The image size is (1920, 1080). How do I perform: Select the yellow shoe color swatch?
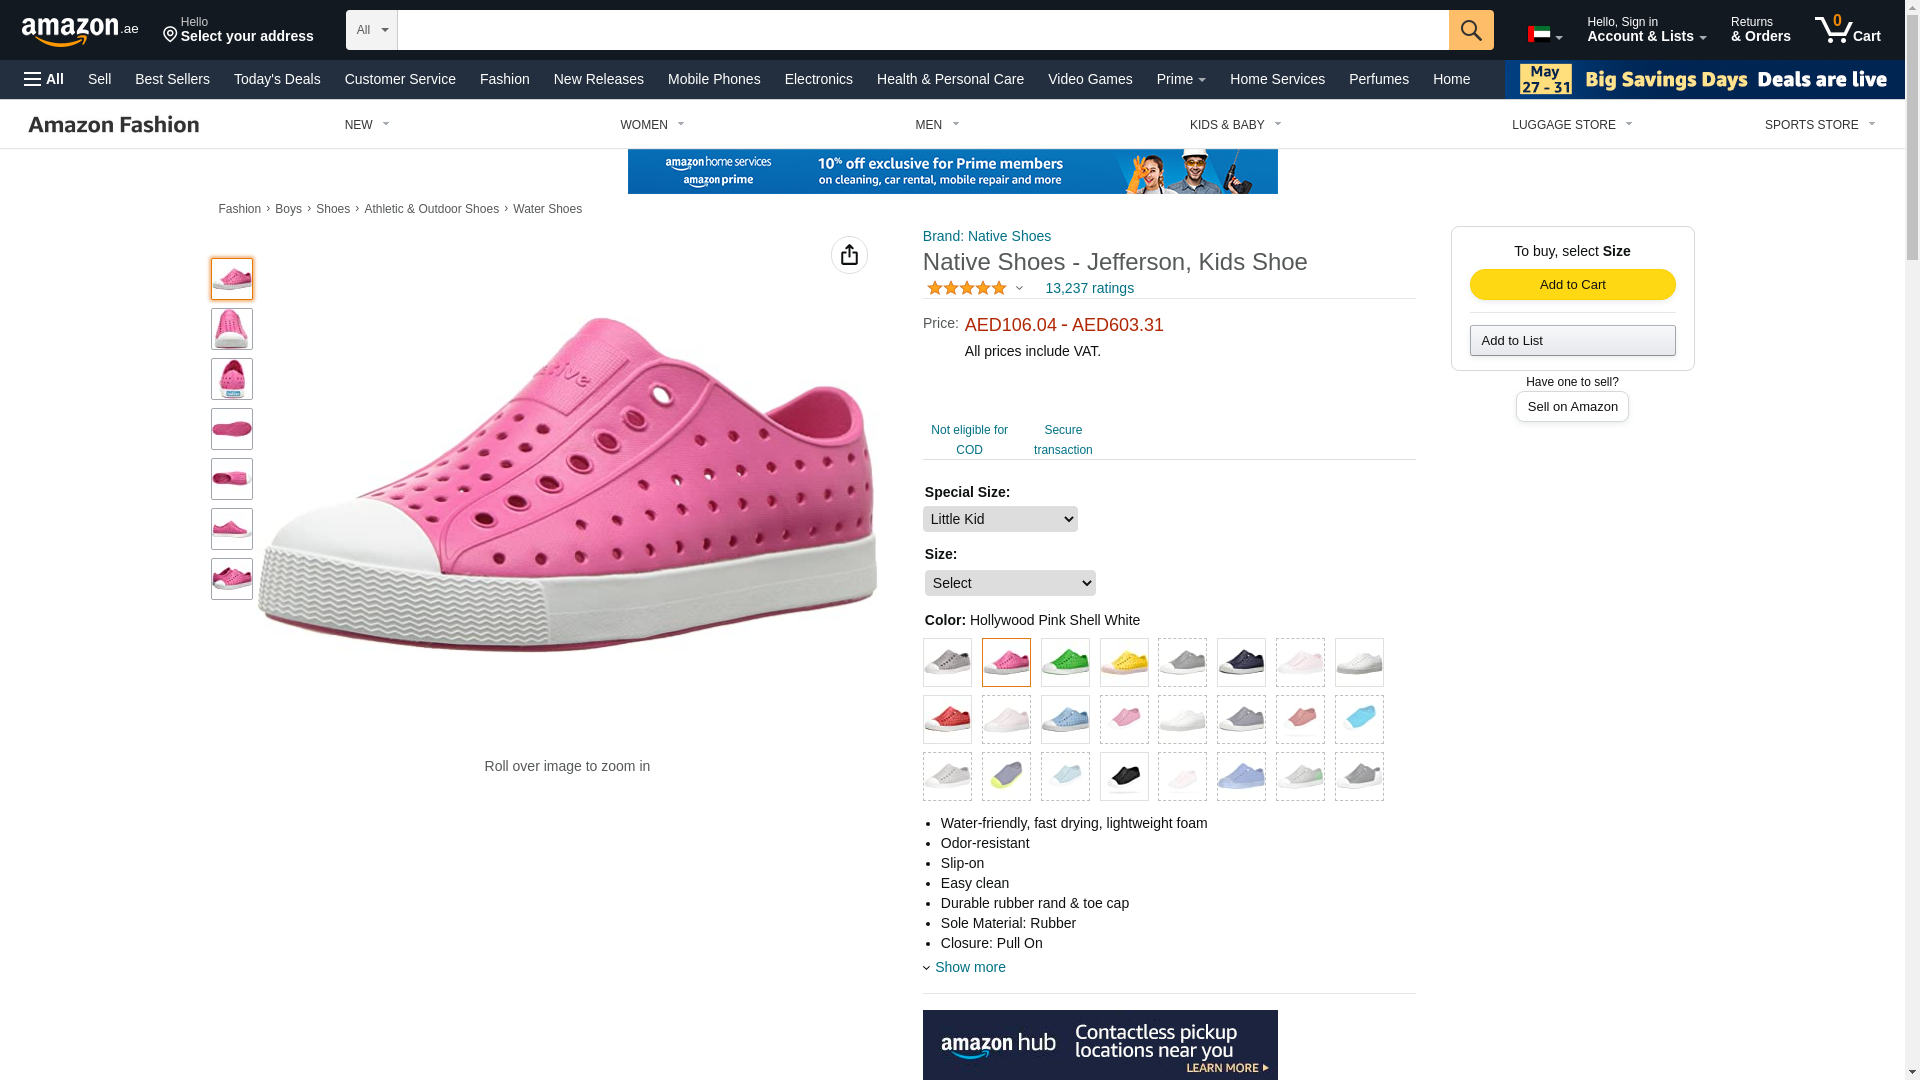pos(1124,663)
